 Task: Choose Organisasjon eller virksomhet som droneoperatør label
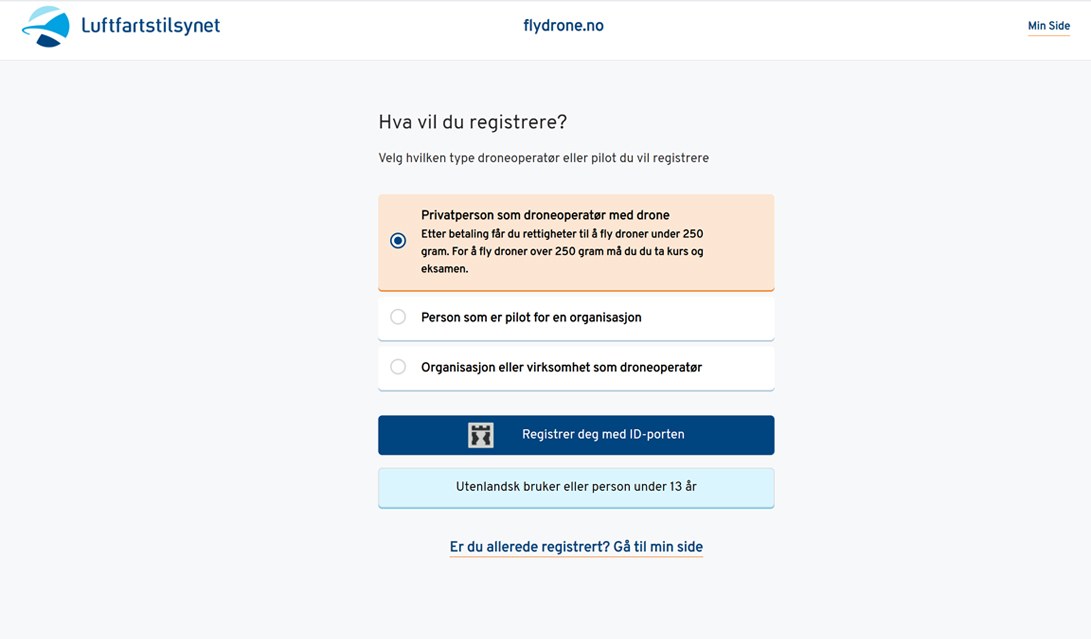point(561,367)
